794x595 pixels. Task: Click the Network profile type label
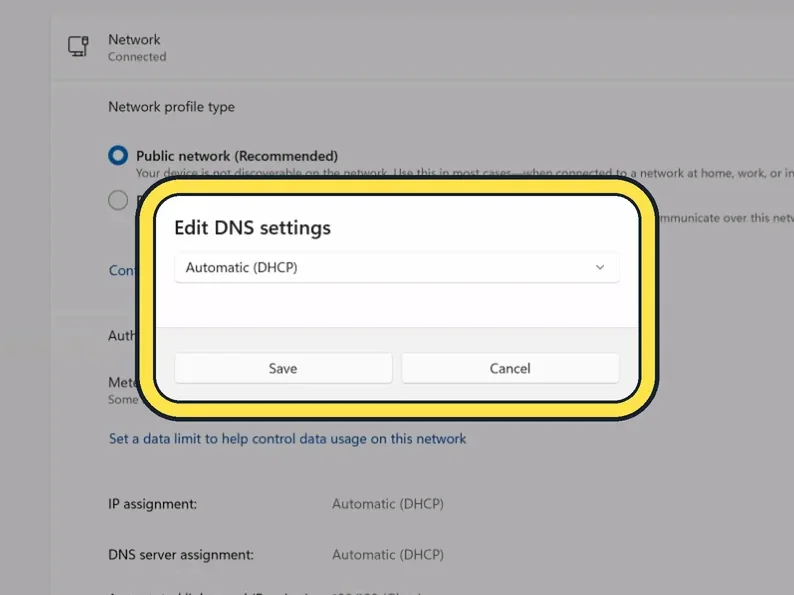pos(171,107)
